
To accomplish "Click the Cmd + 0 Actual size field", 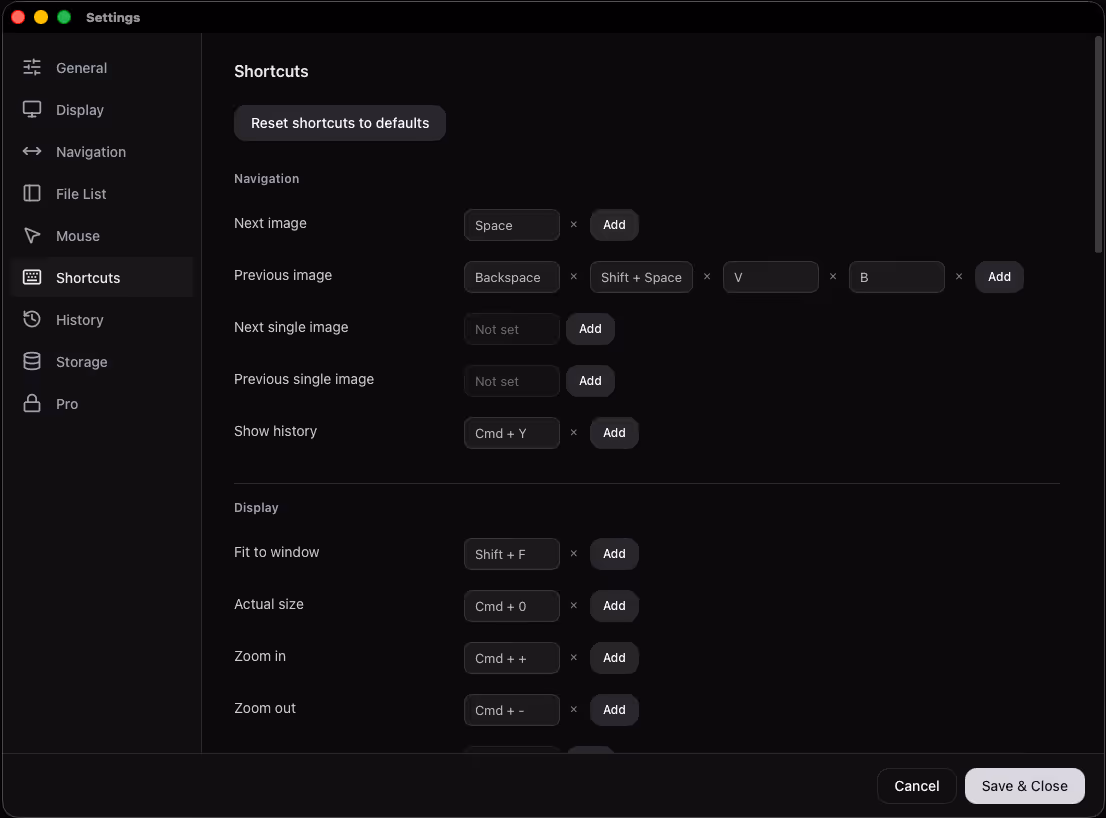I will (512, 606).
